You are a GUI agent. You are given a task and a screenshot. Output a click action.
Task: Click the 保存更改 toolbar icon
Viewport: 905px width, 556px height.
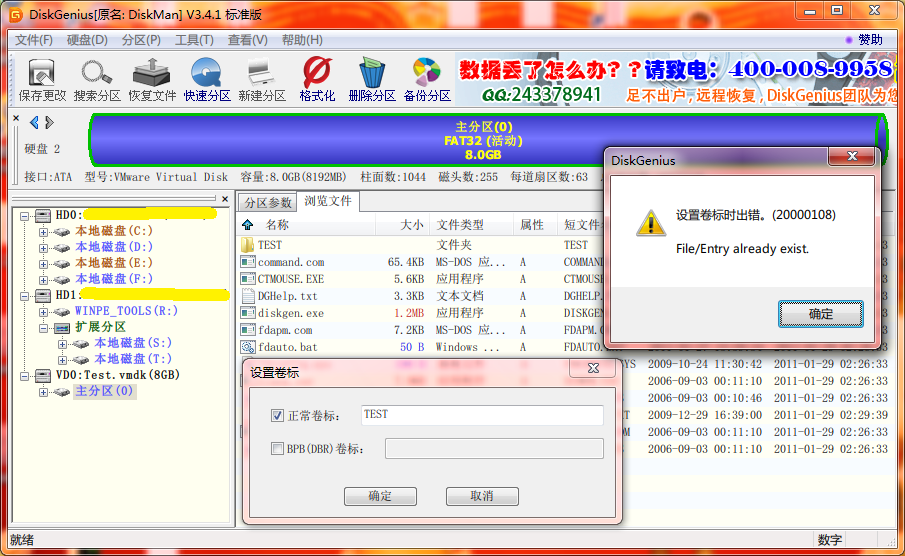[42, 80]
